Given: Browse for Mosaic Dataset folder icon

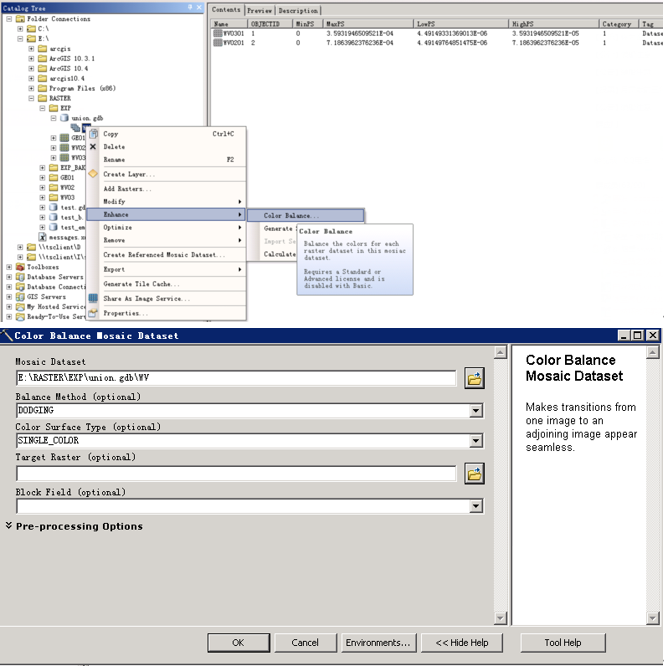Looking at the screenshot, I should [474, 378].
